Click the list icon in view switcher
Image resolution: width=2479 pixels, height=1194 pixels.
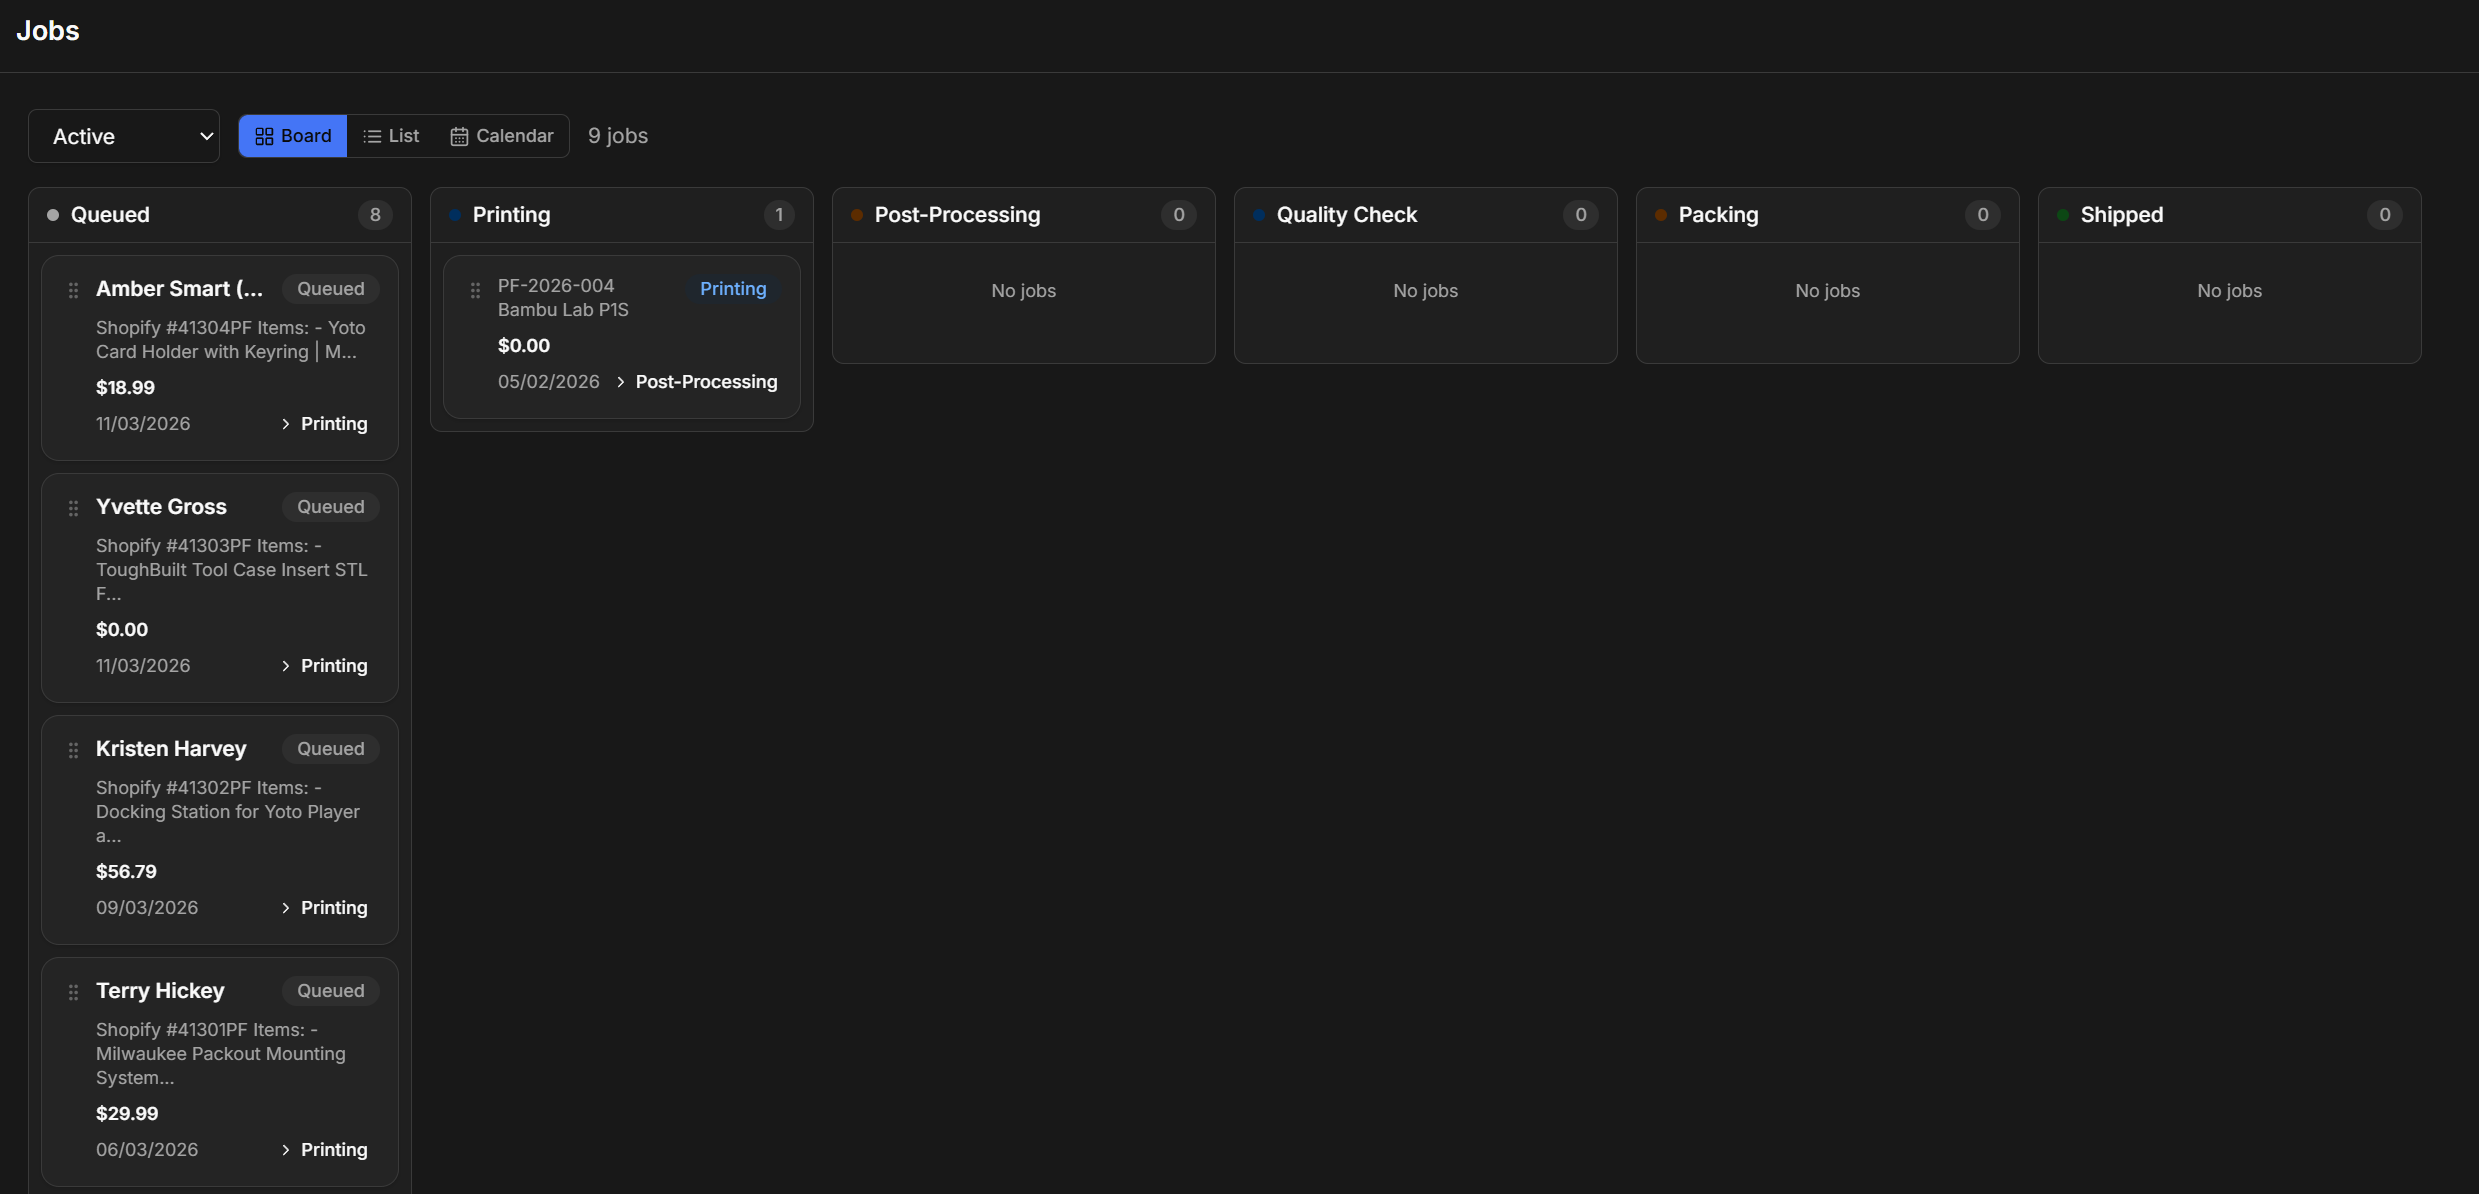pos(372,136)
